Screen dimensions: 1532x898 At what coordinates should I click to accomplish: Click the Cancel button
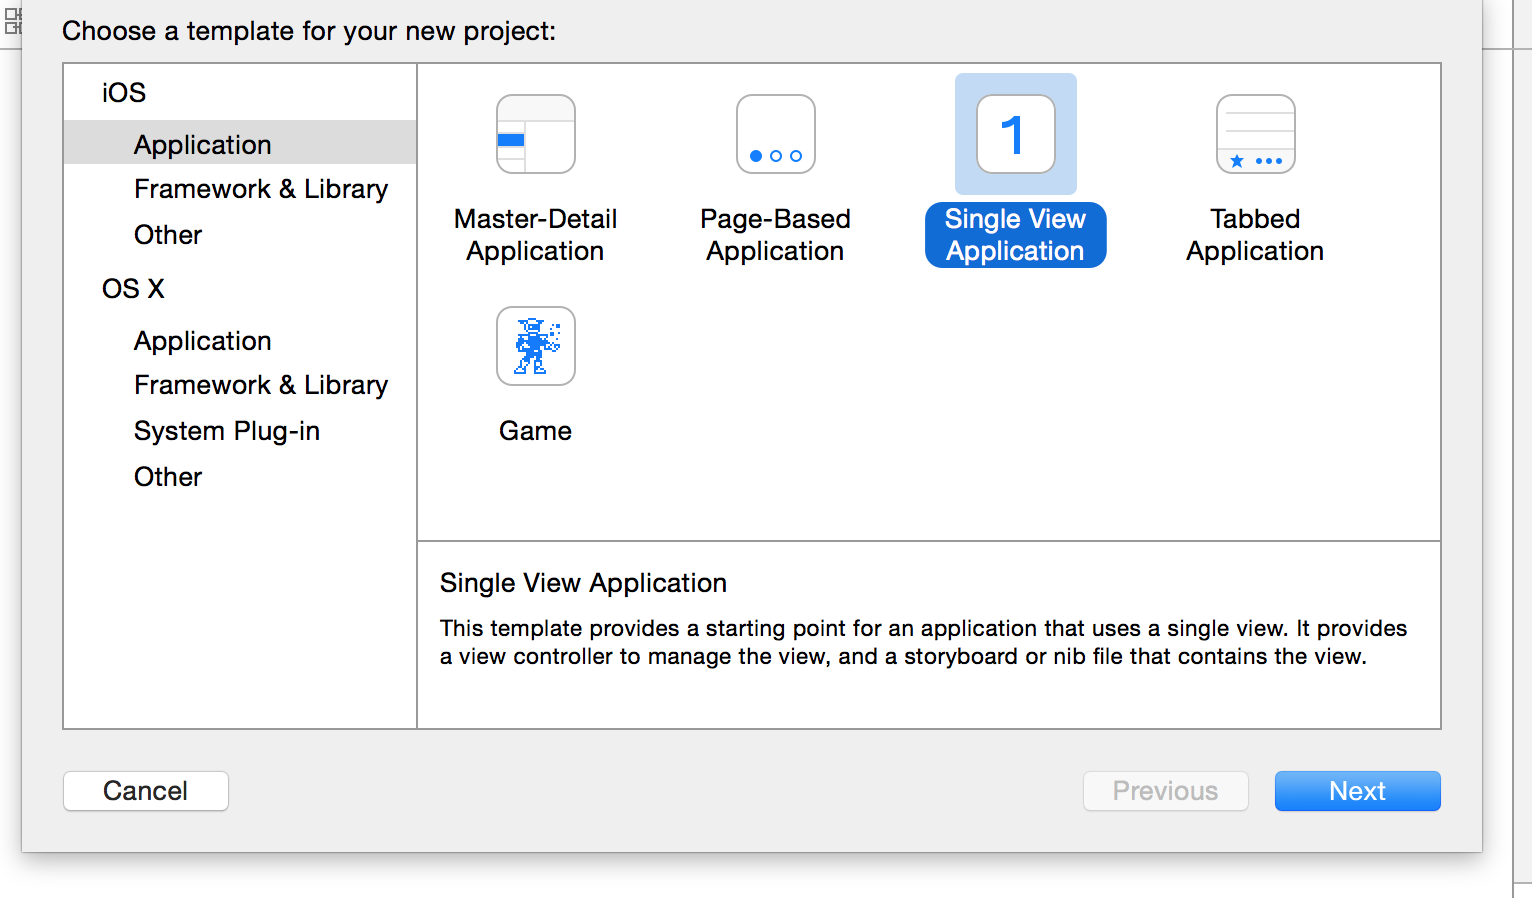point(146,791)
